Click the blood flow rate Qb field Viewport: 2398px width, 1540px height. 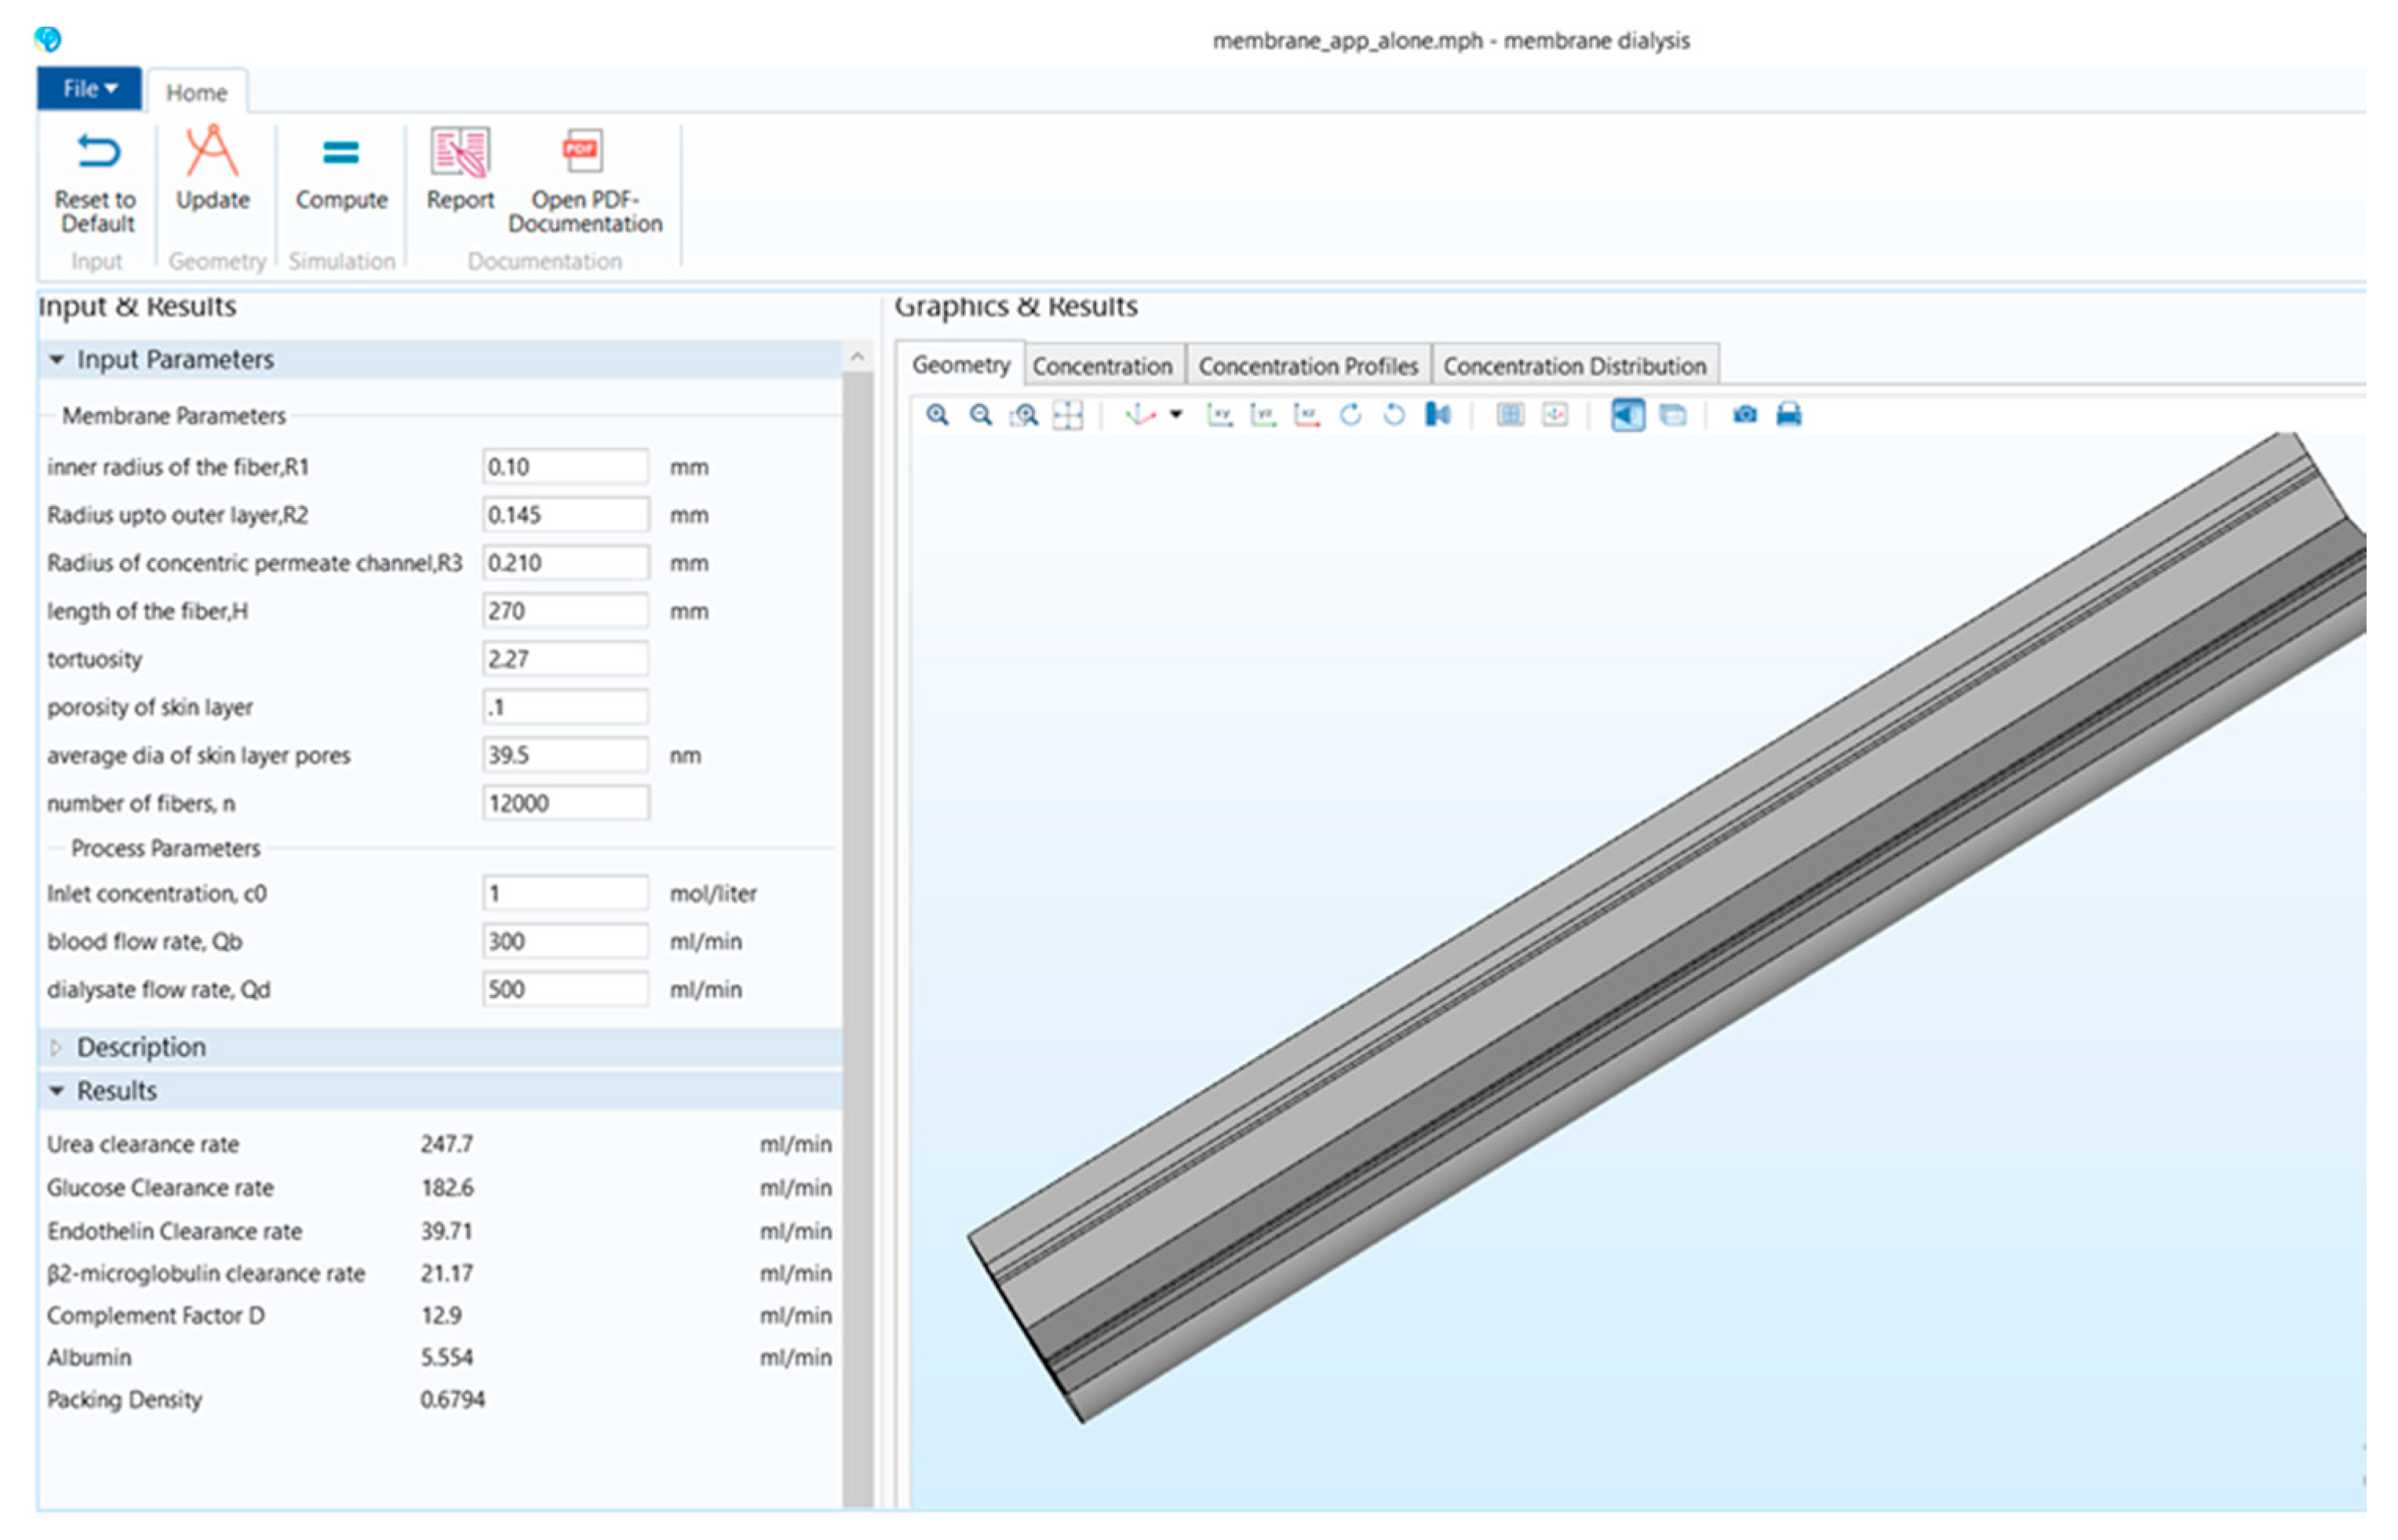point(565,941)
